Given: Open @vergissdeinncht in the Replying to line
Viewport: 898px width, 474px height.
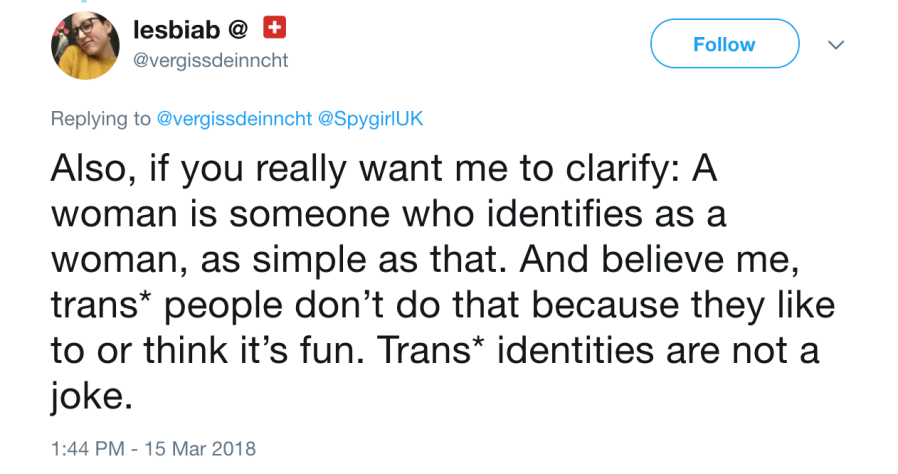Looking at the screenshot, I should (x=234, y=118).
